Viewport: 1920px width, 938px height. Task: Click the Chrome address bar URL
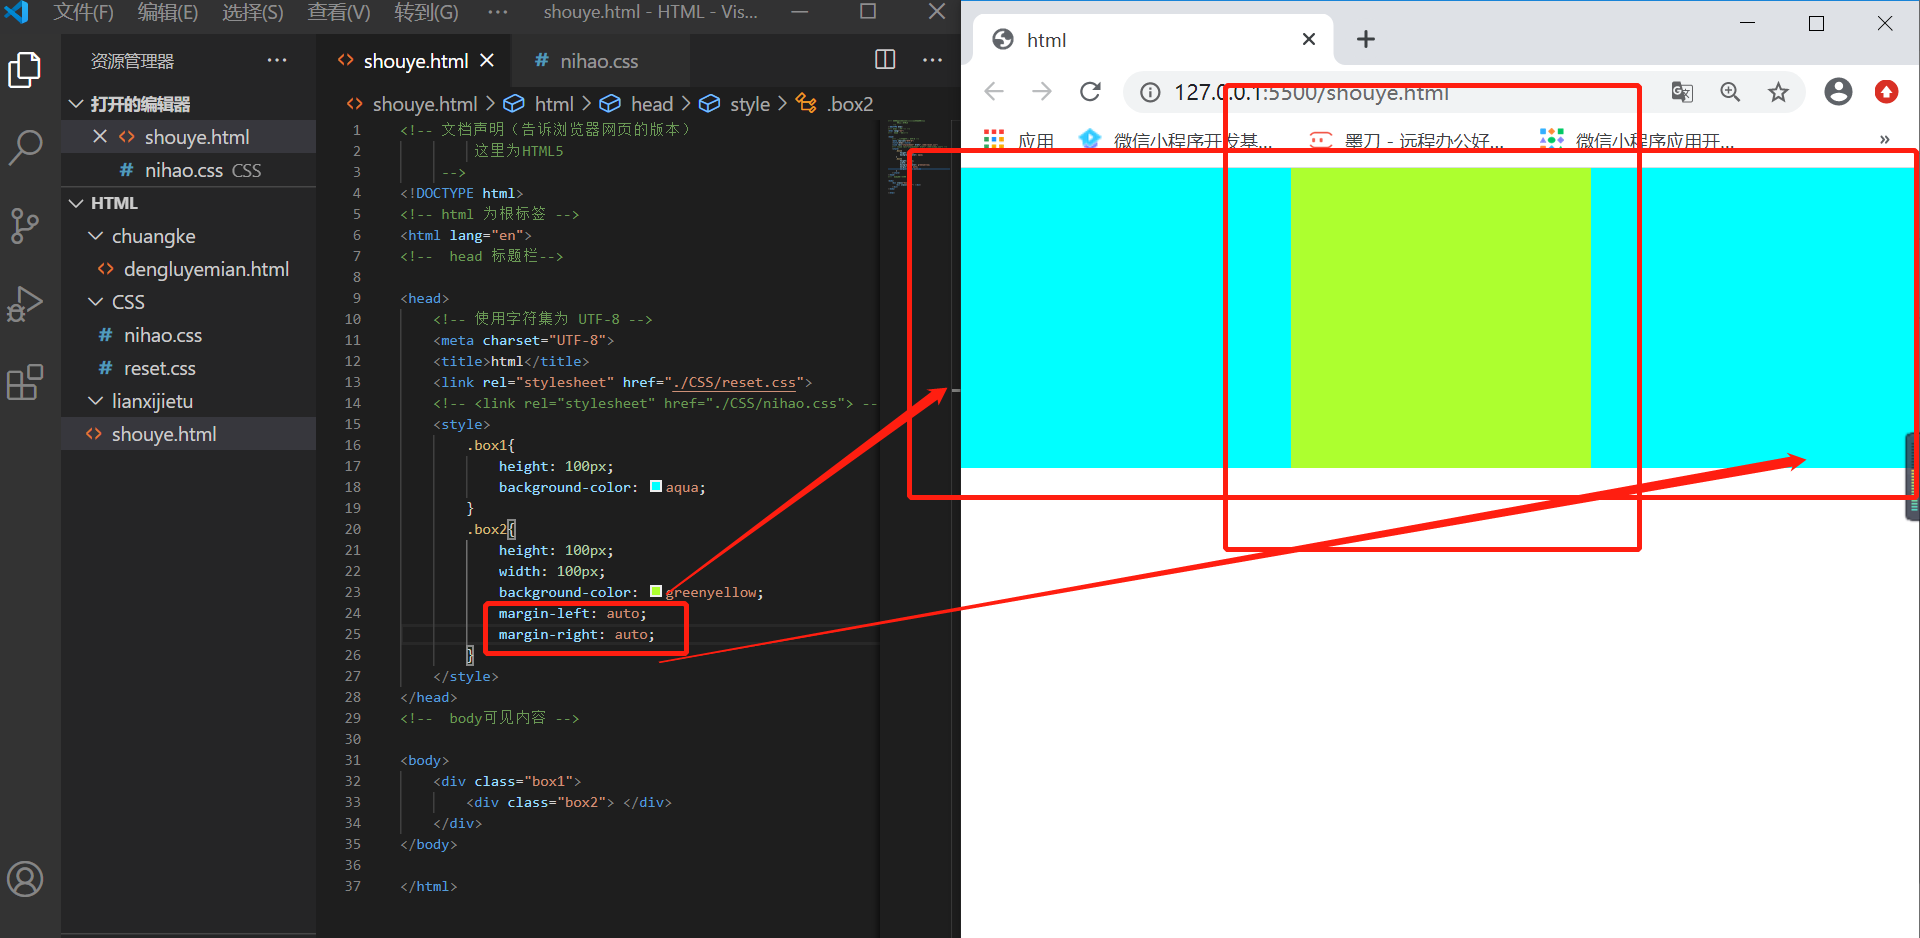[1311, 93]
